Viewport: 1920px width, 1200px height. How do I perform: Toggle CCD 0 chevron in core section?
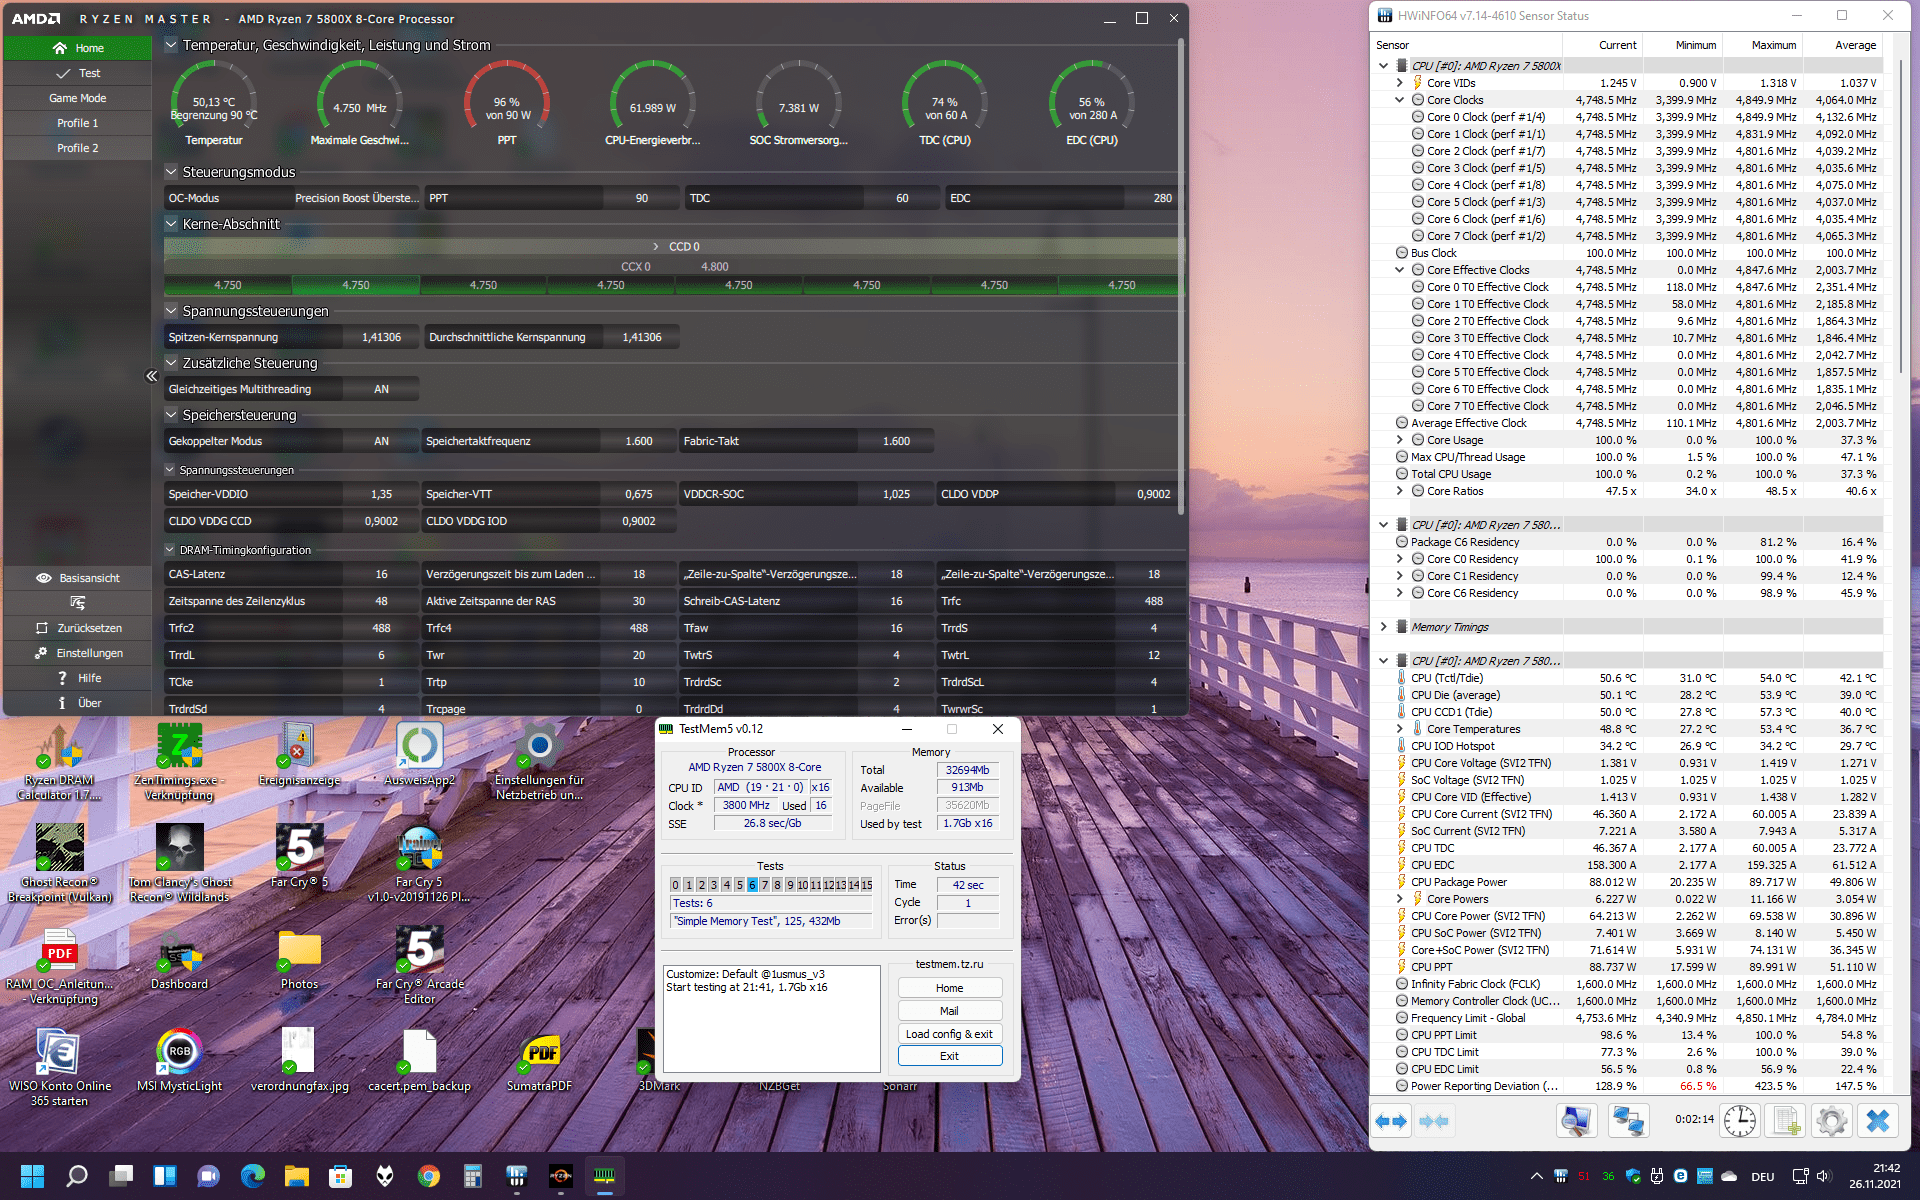(656, 247)
